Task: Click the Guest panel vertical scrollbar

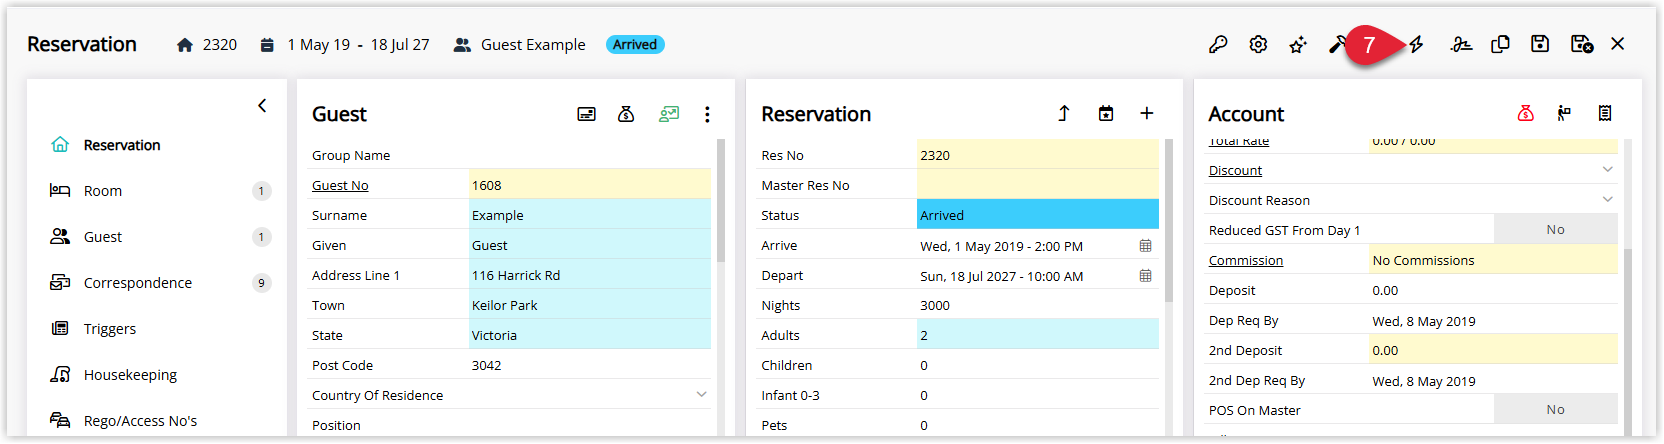Action: point(721,200)
